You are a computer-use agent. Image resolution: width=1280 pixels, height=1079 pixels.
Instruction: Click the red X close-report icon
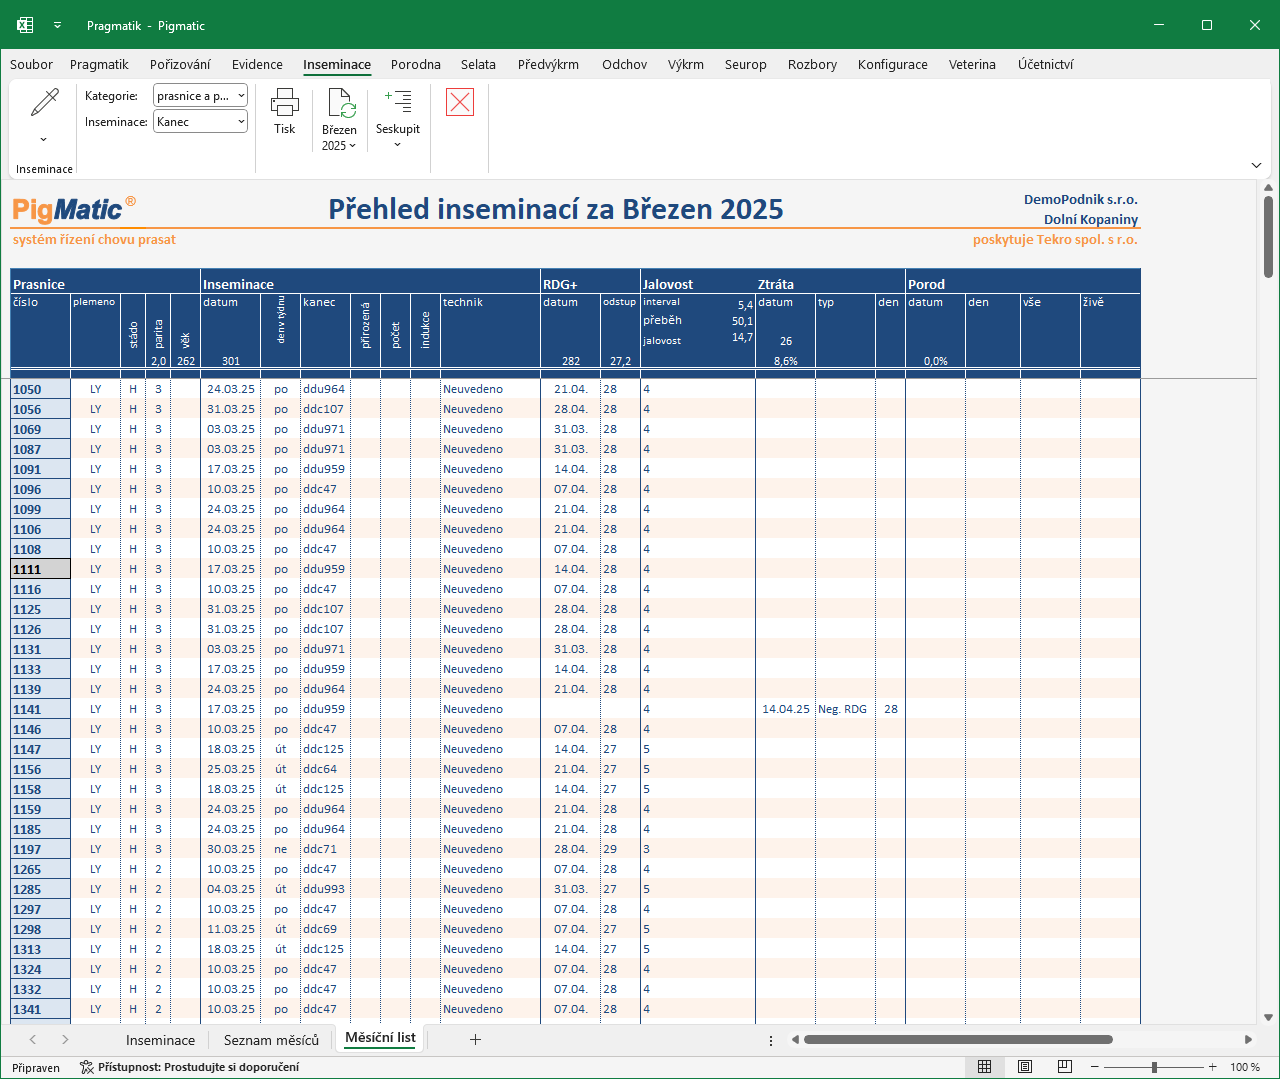(x=460, y=101)
